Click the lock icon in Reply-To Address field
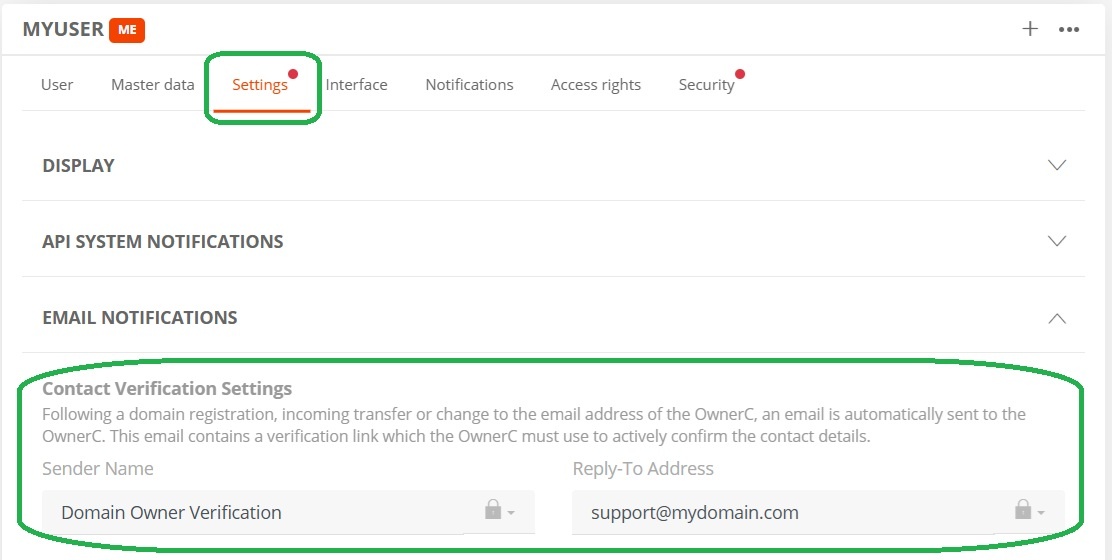This screenshot has width=1112, height=560. coord(1023,509)
